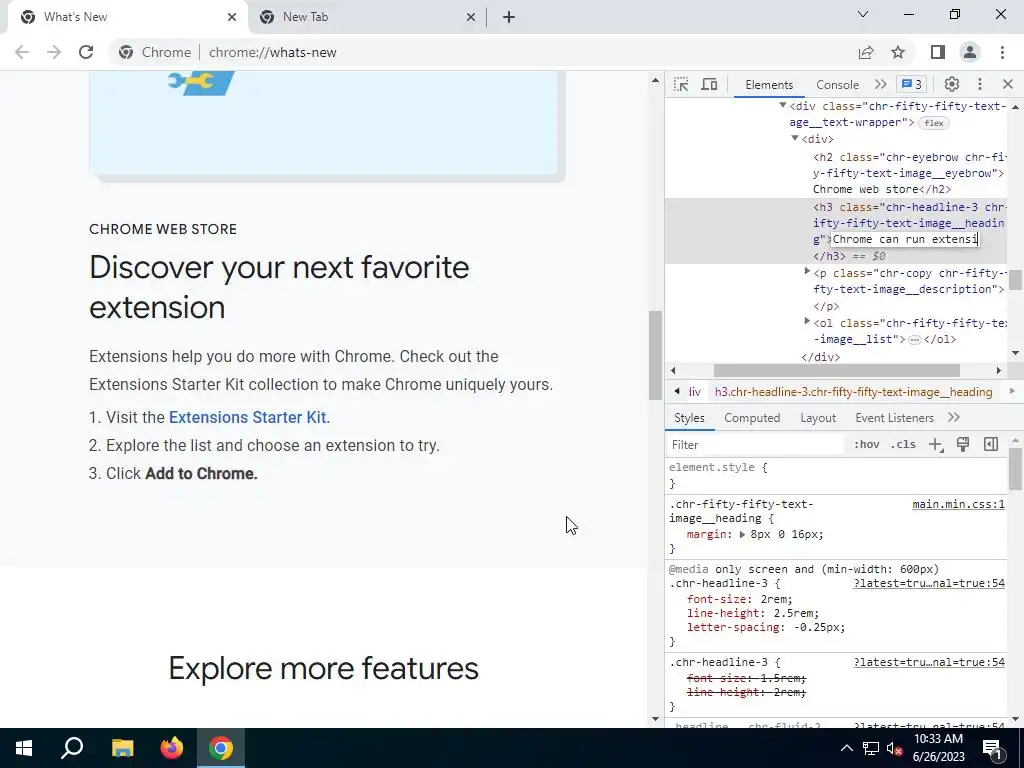Collapse the chr-fifty-fifty text-wrapper div node

click(x=782, y=105)
